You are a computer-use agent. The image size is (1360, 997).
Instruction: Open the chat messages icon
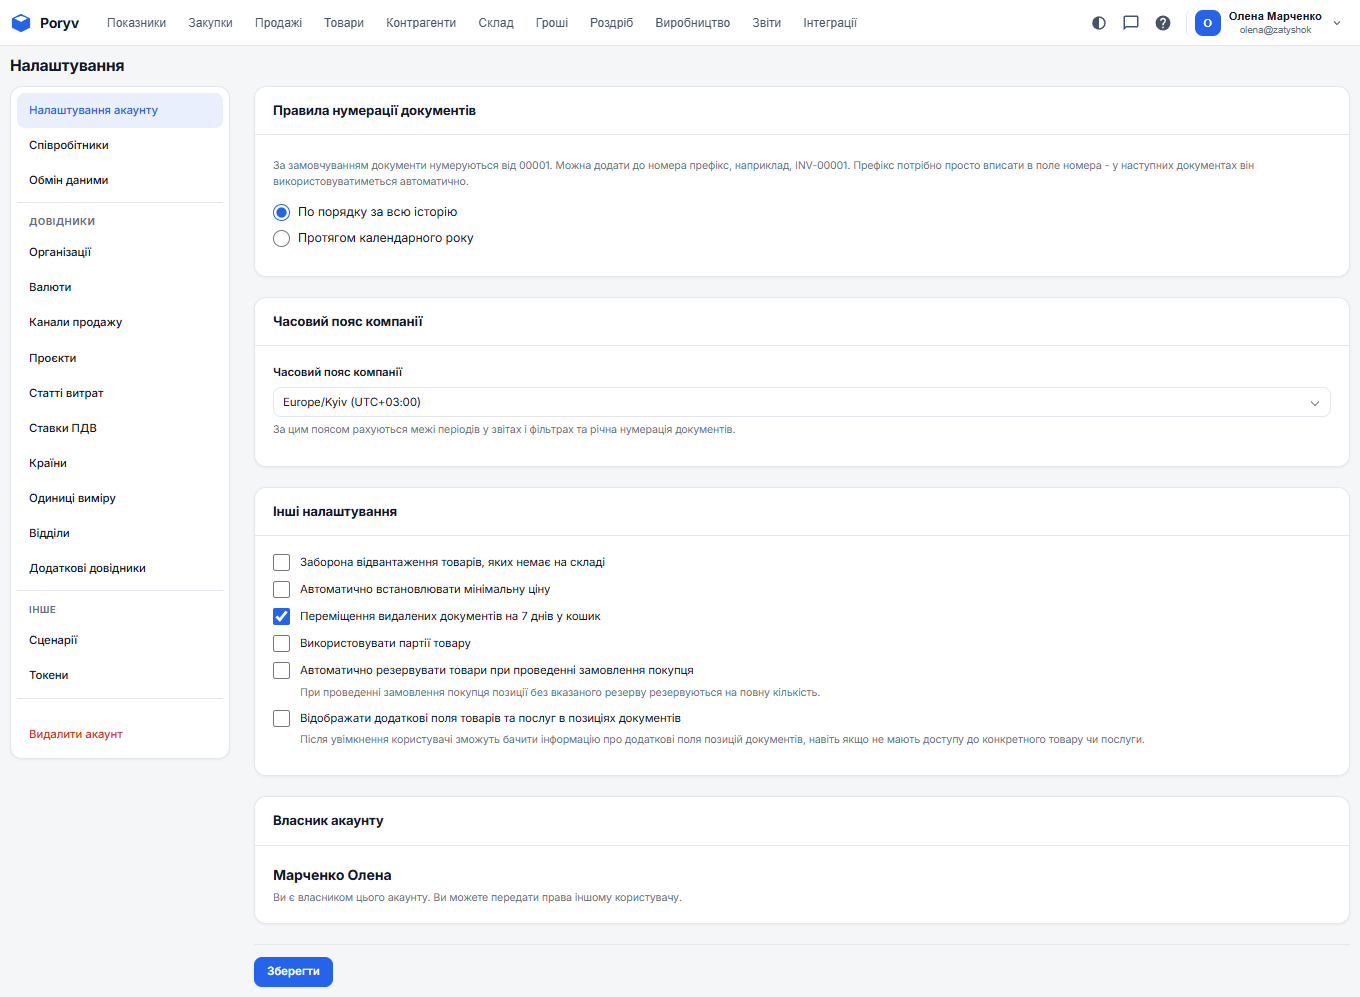(1131, 23)
